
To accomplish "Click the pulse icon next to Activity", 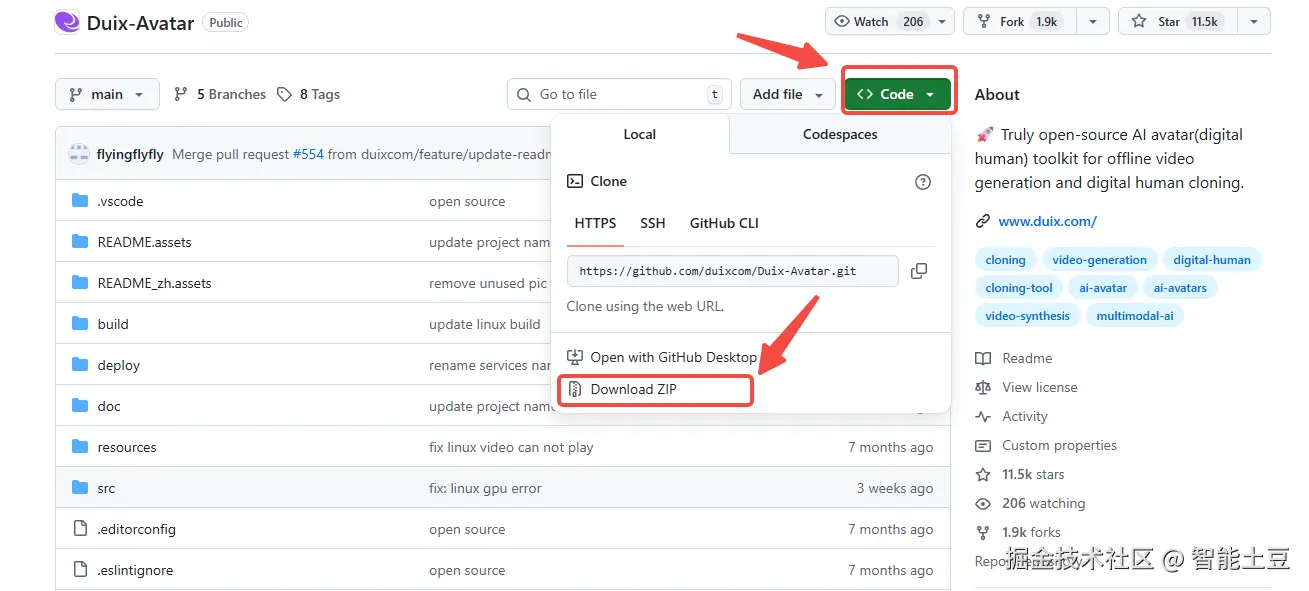I will point(983,416).
